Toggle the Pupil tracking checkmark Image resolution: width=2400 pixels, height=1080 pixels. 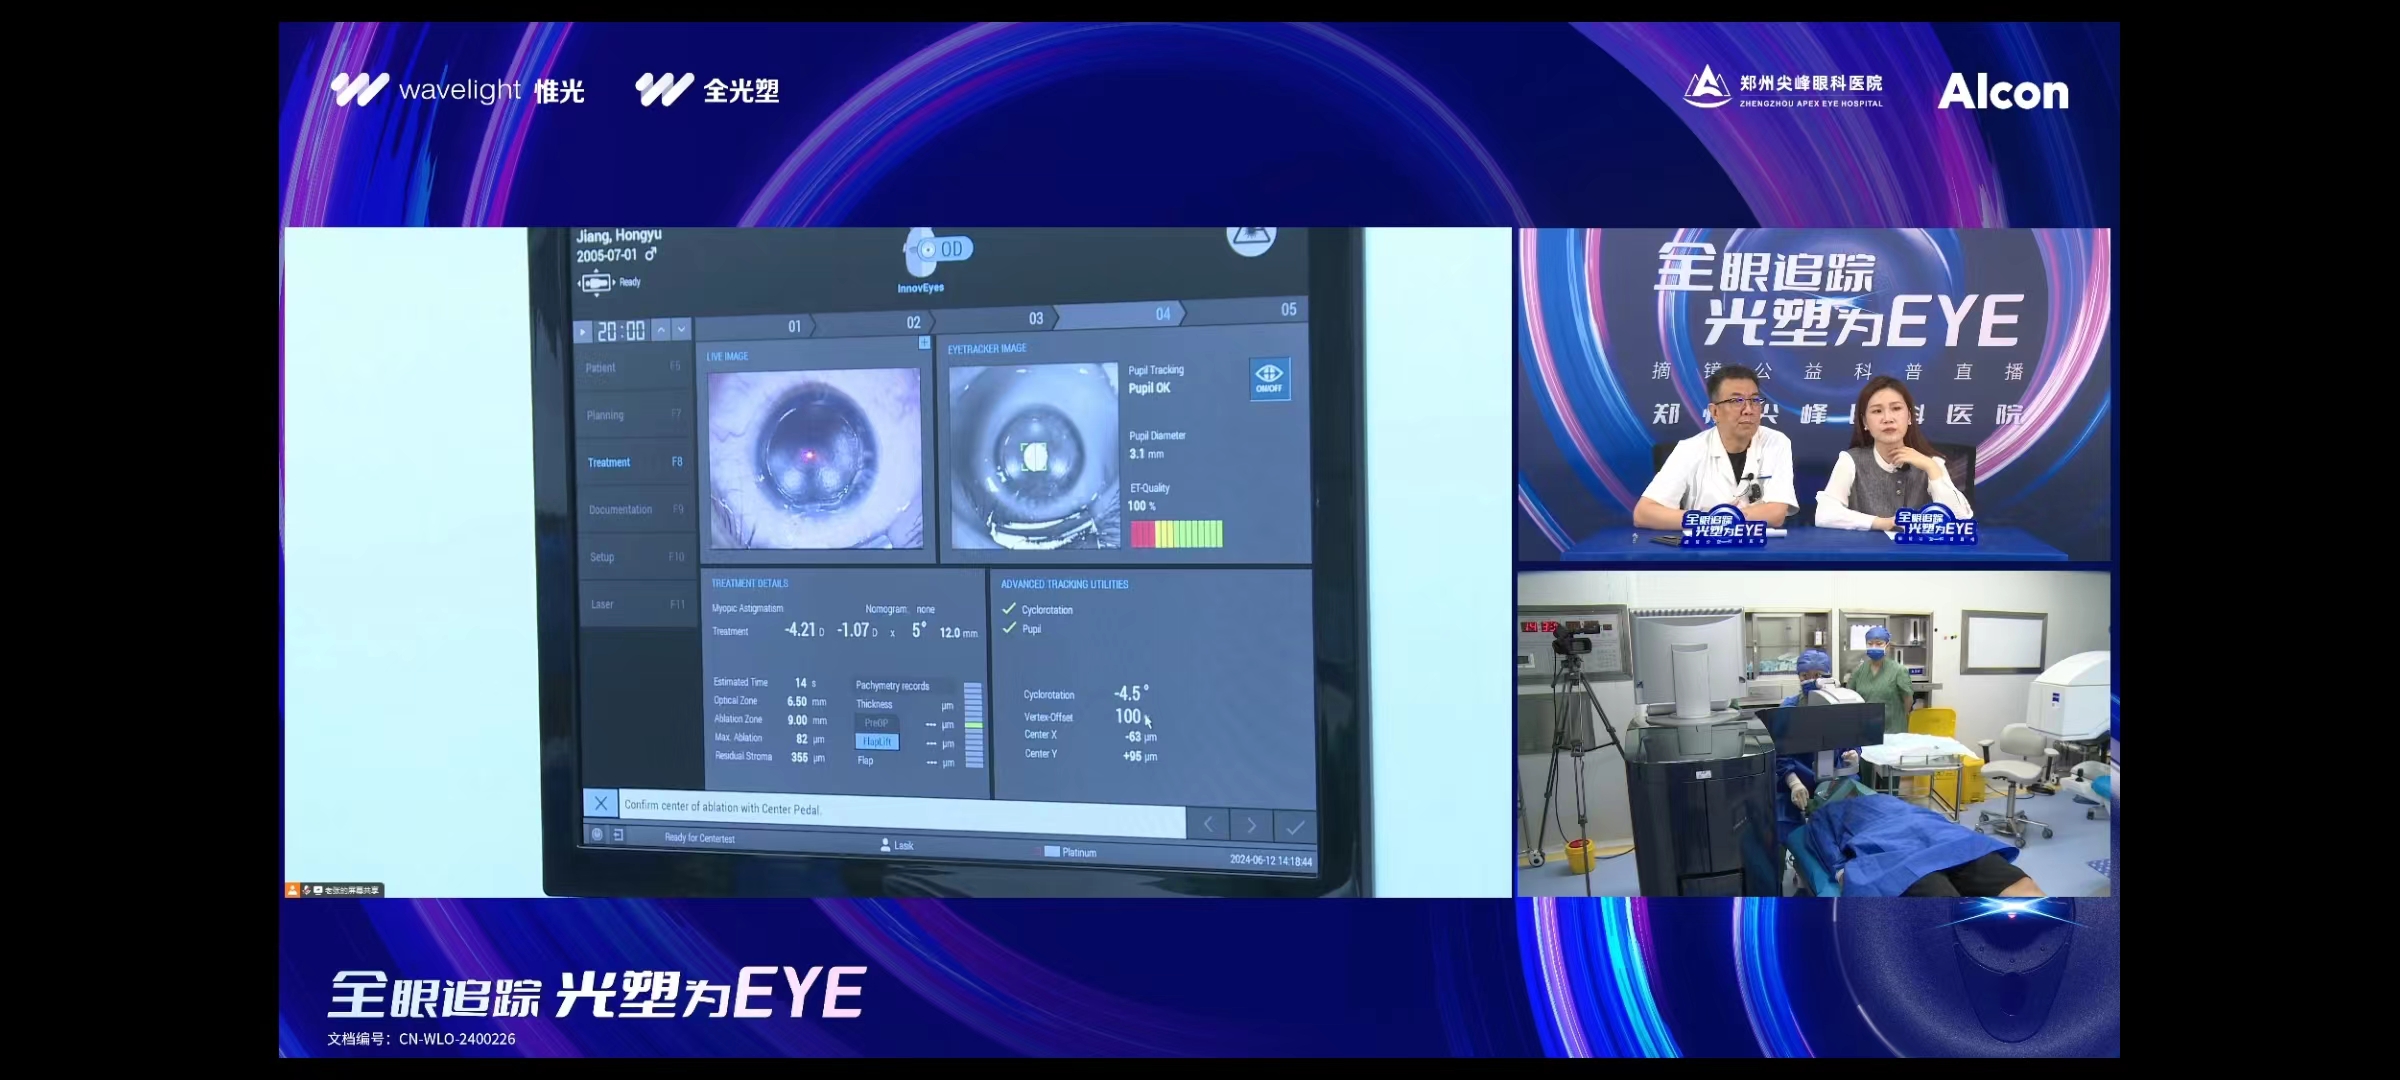tap(1009, 628)
